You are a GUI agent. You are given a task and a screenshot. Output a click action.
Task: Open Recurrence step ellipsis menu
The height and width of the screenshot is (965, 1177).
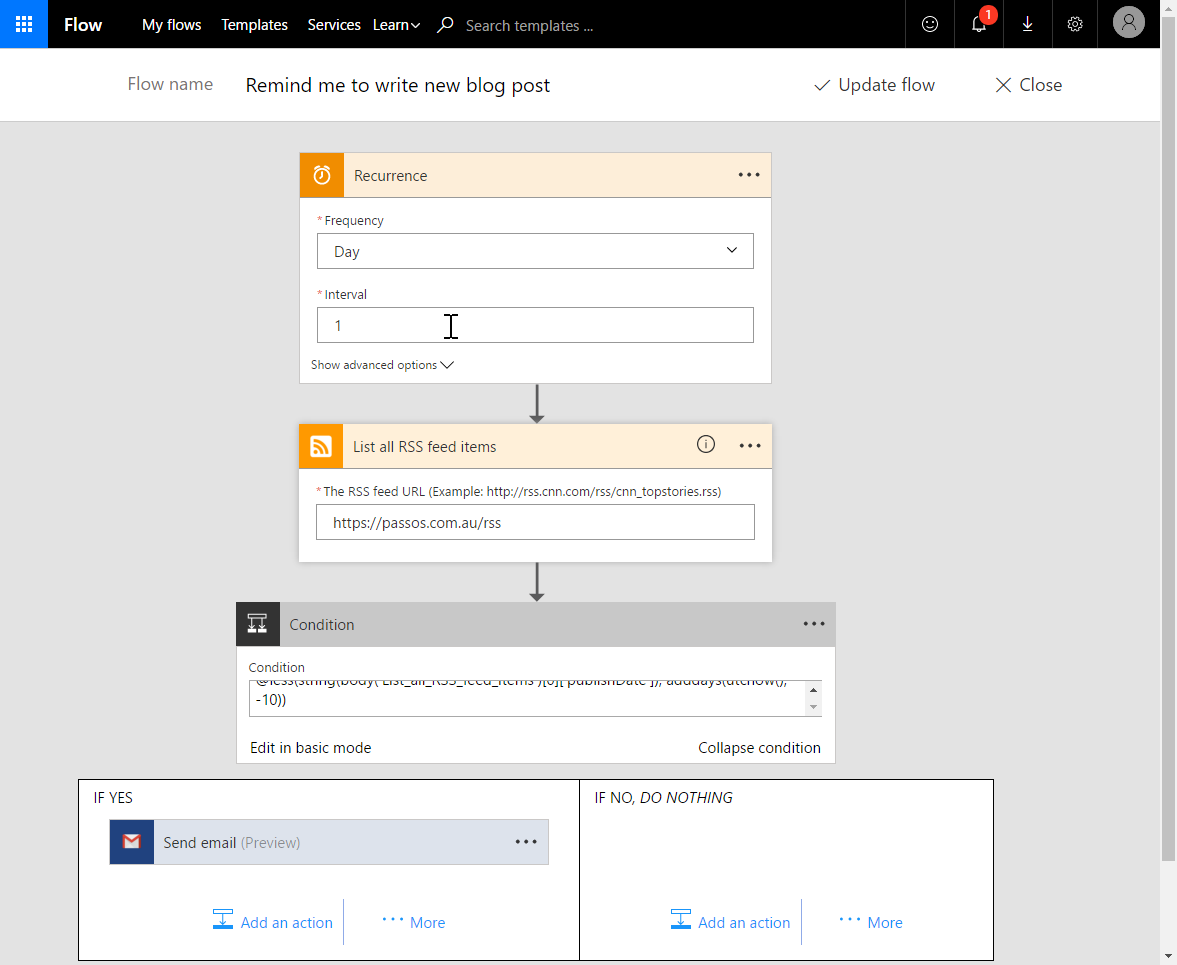tap(748, 175)
